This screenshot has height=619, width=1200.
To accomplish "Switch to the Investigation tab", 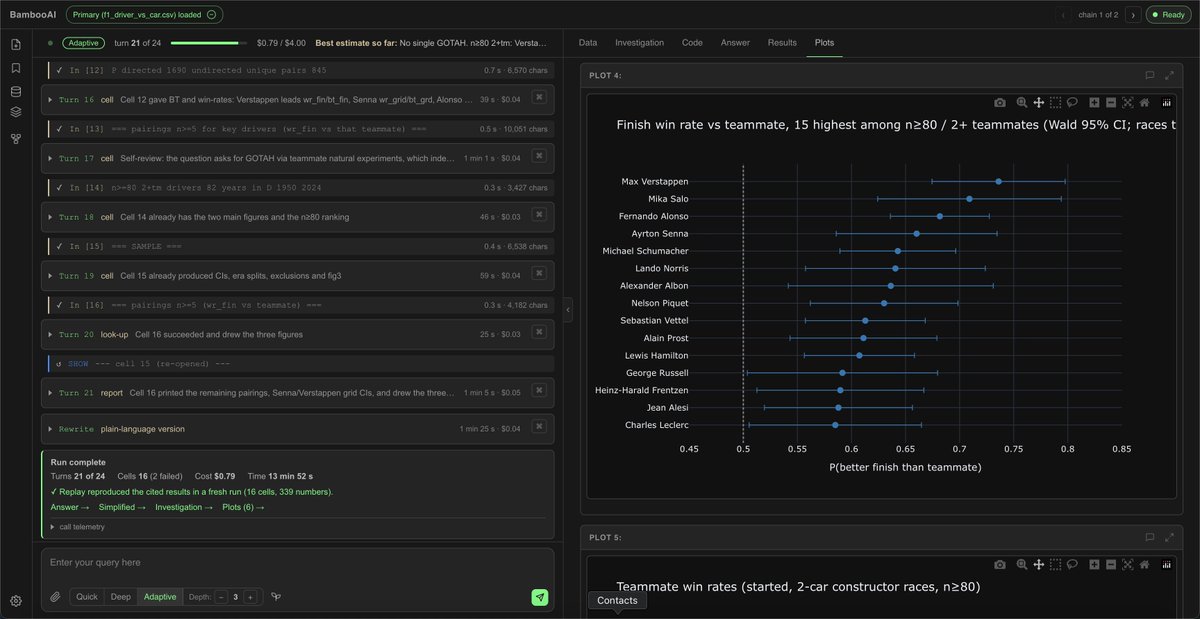I will [639, 43].
